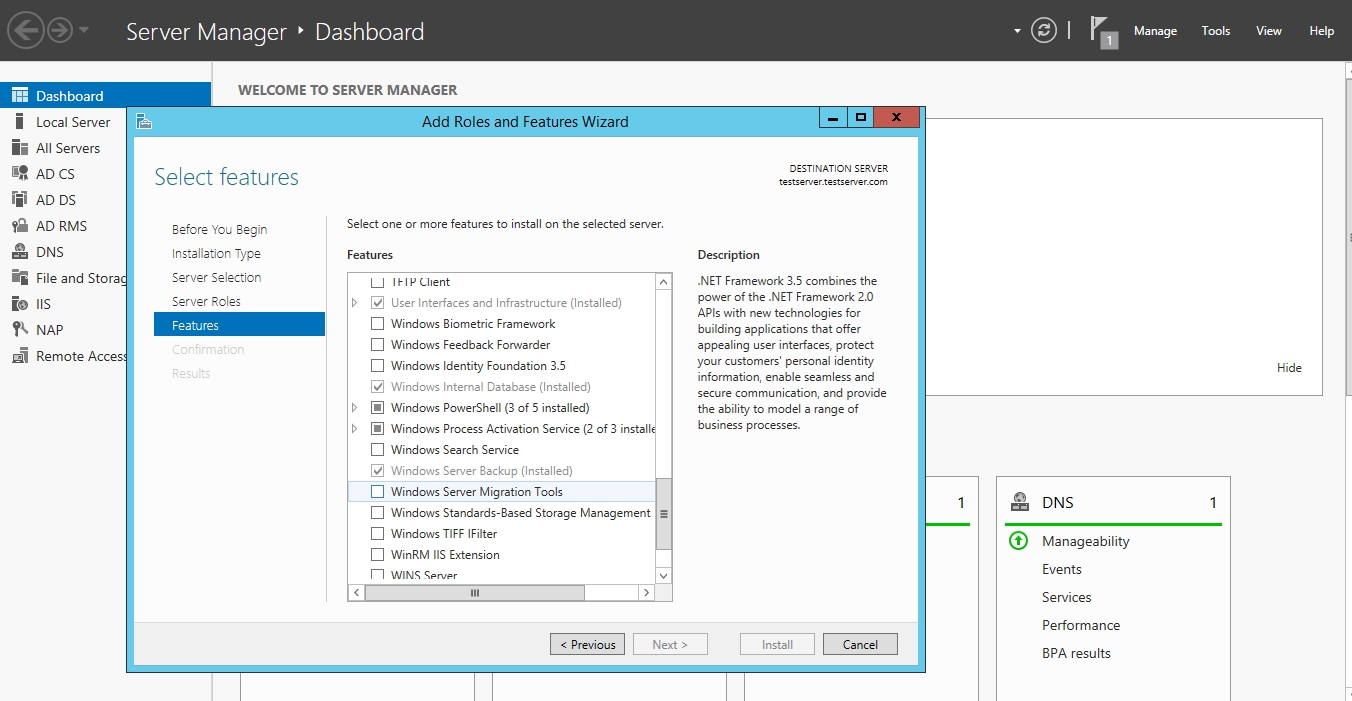
Task: Open the NAP sidebar icon
Action: point(19,330)
